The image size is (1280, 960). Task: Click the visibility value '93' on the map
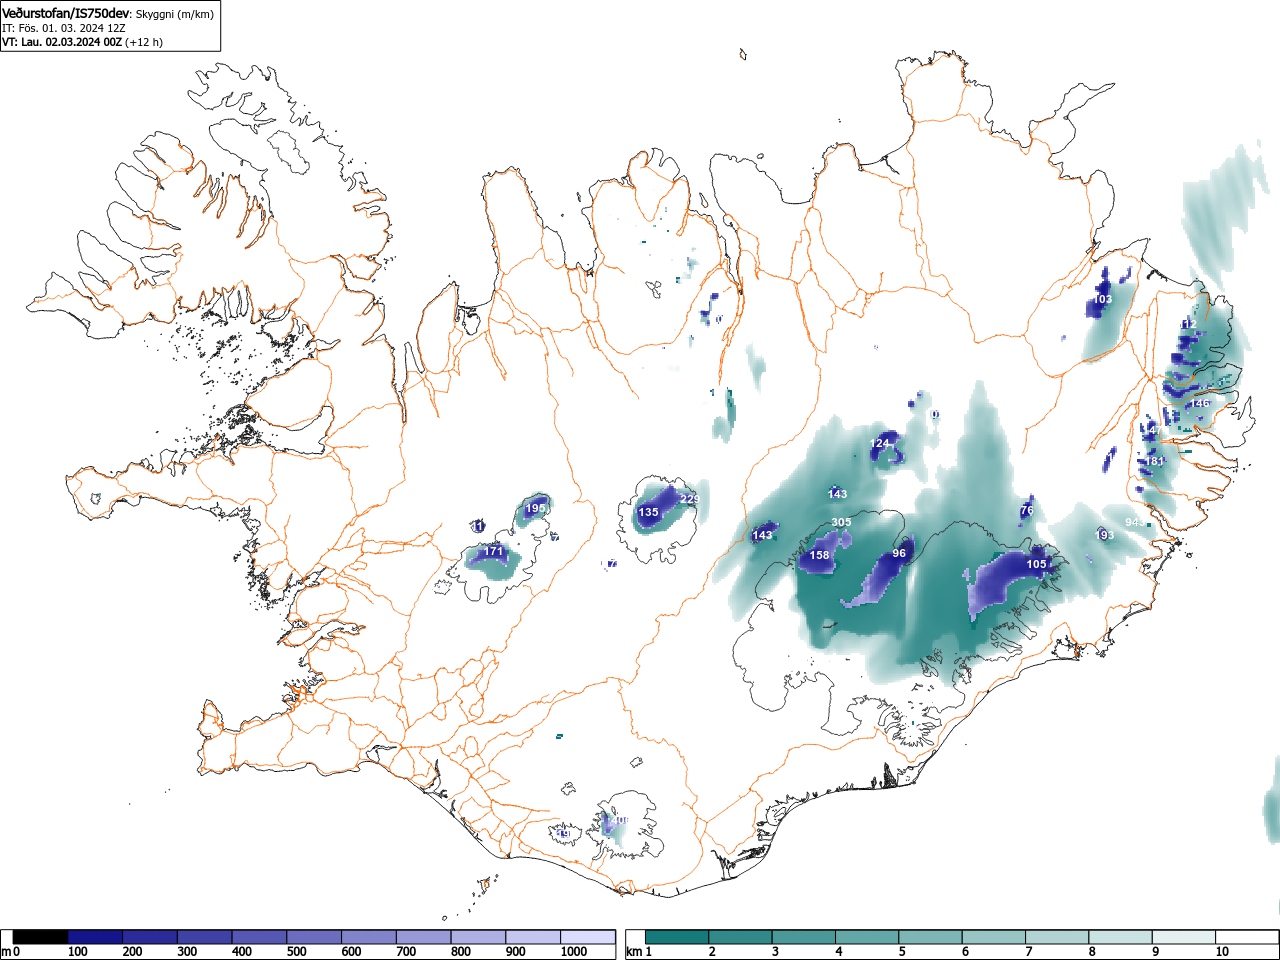pyautogui.click(x=1107, y=536)
